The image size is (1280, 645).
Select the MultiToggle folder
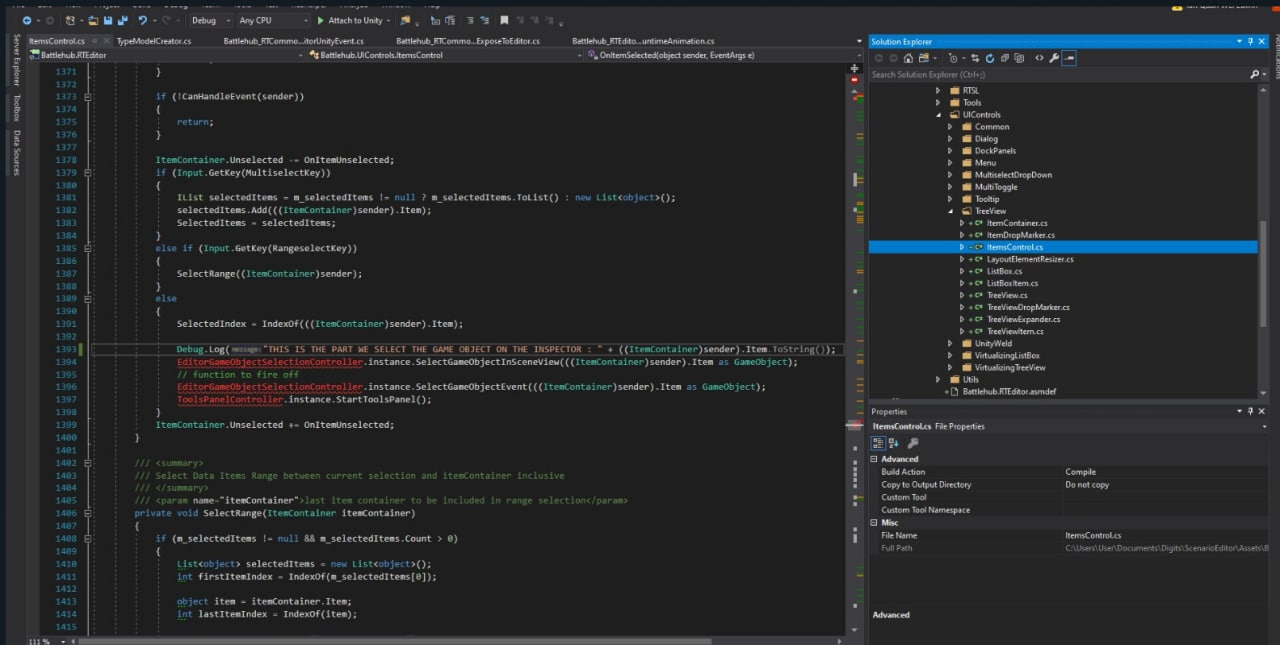pos(996,187)
